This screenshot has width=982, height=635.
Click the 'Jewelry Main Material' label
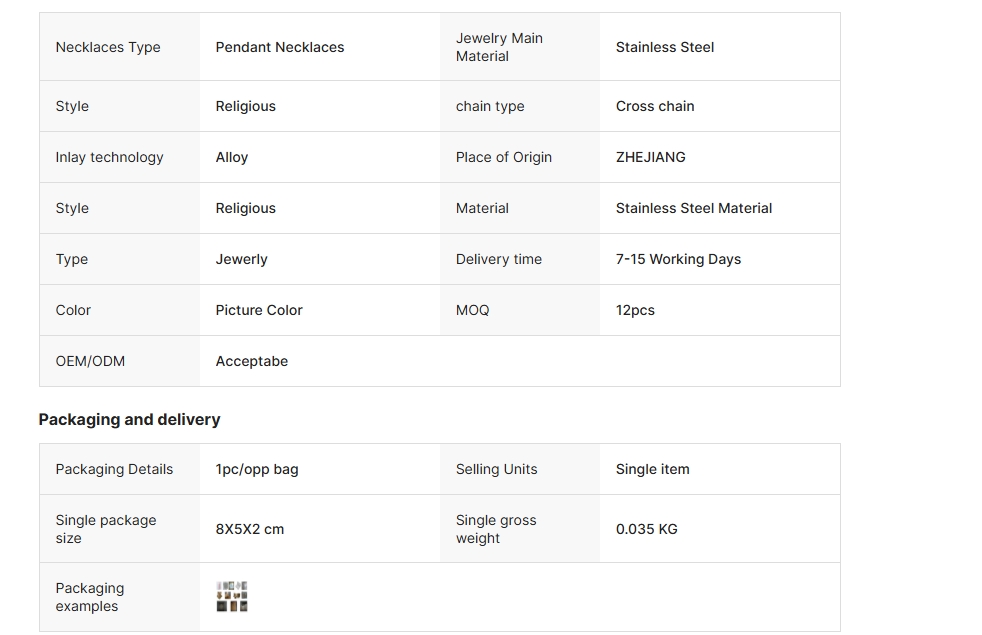pyautogui.click(x=499, y=47)
